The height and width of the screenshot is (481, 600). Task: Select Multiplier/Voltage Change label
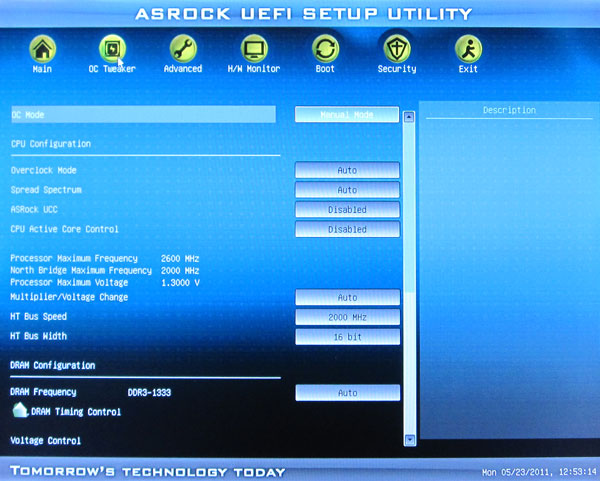(69, 297)
